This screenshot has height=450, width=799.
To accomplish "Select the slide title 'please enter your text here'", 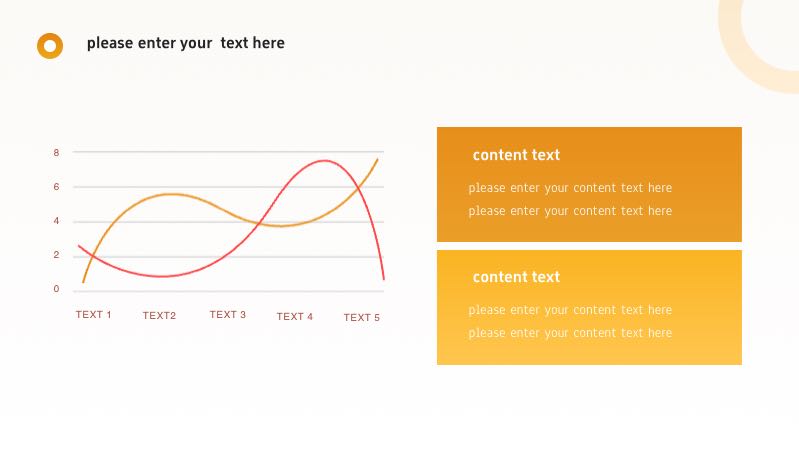I will 185,43.
